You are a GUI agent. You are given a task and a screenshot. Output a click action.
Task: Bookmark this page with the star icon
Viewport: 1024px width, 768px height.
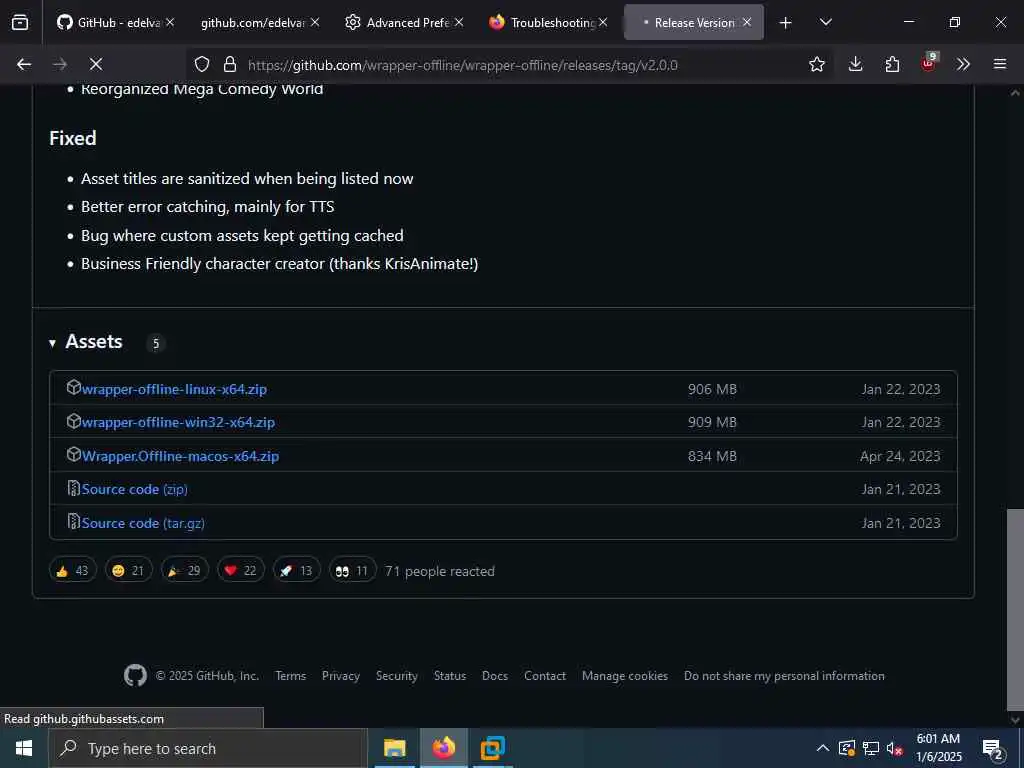tap(816, 64)
